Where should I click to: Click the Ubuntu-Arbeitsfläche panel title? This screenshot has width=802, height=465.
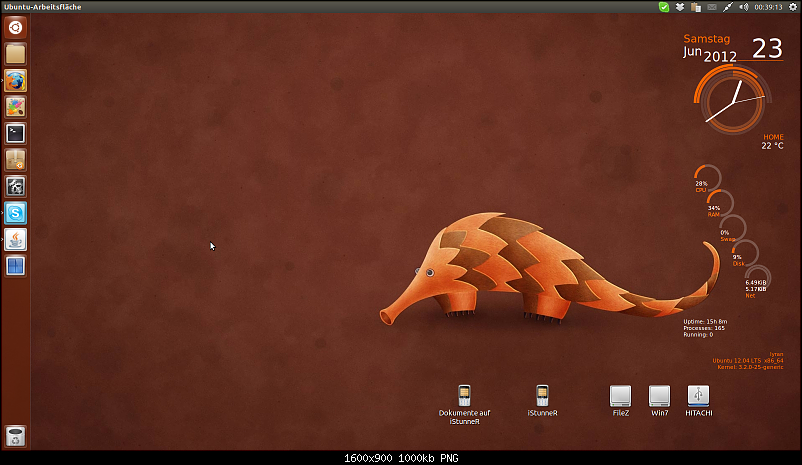click(42, 7)
